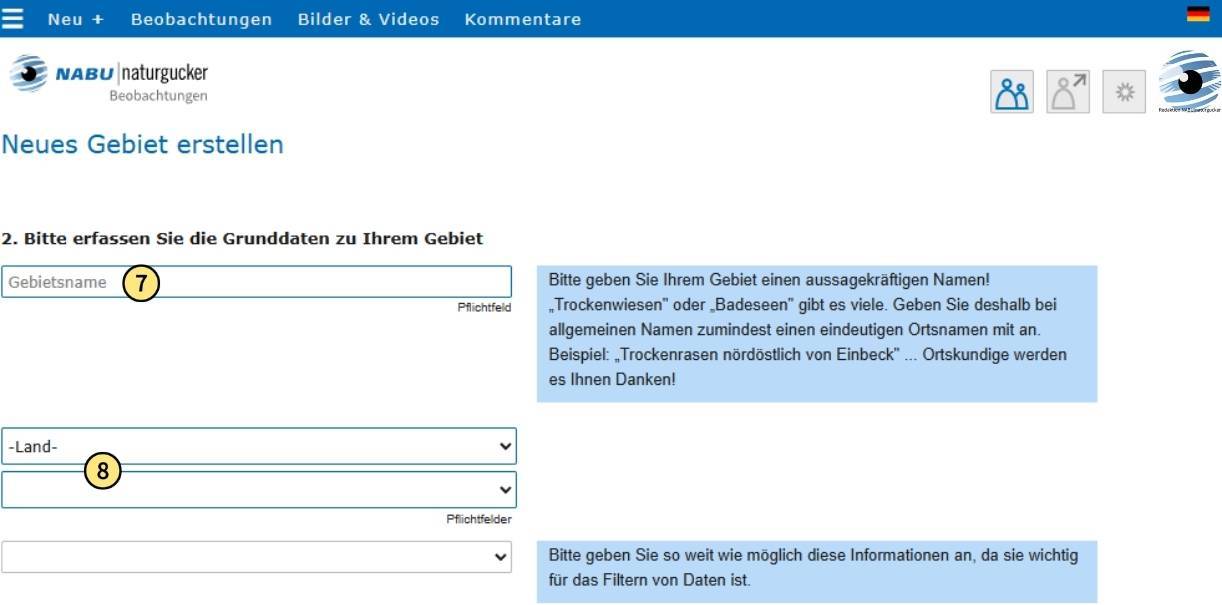Open the Kommentare menu item

coord(522,19)
